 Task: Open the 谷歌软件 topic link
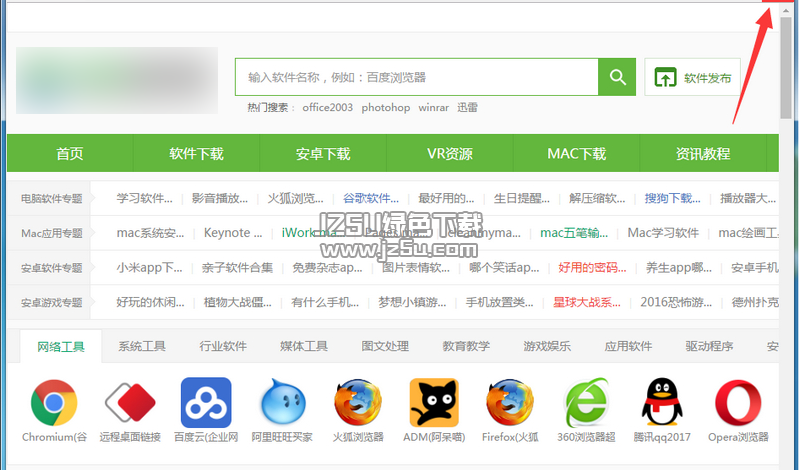(x=371, y=198)
